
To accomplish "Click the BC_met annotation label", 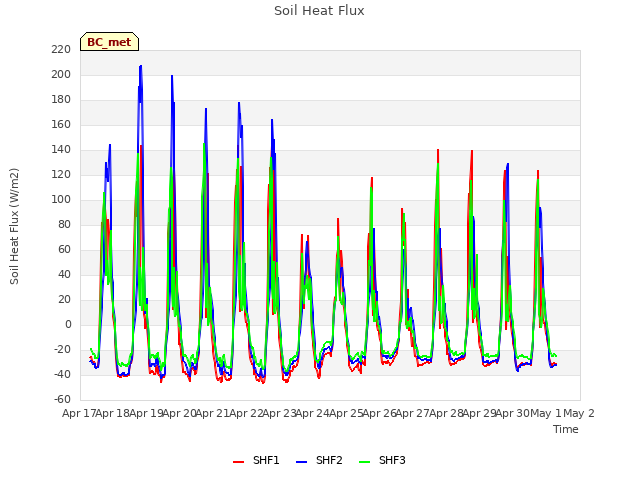I will [x=109, y=42].
